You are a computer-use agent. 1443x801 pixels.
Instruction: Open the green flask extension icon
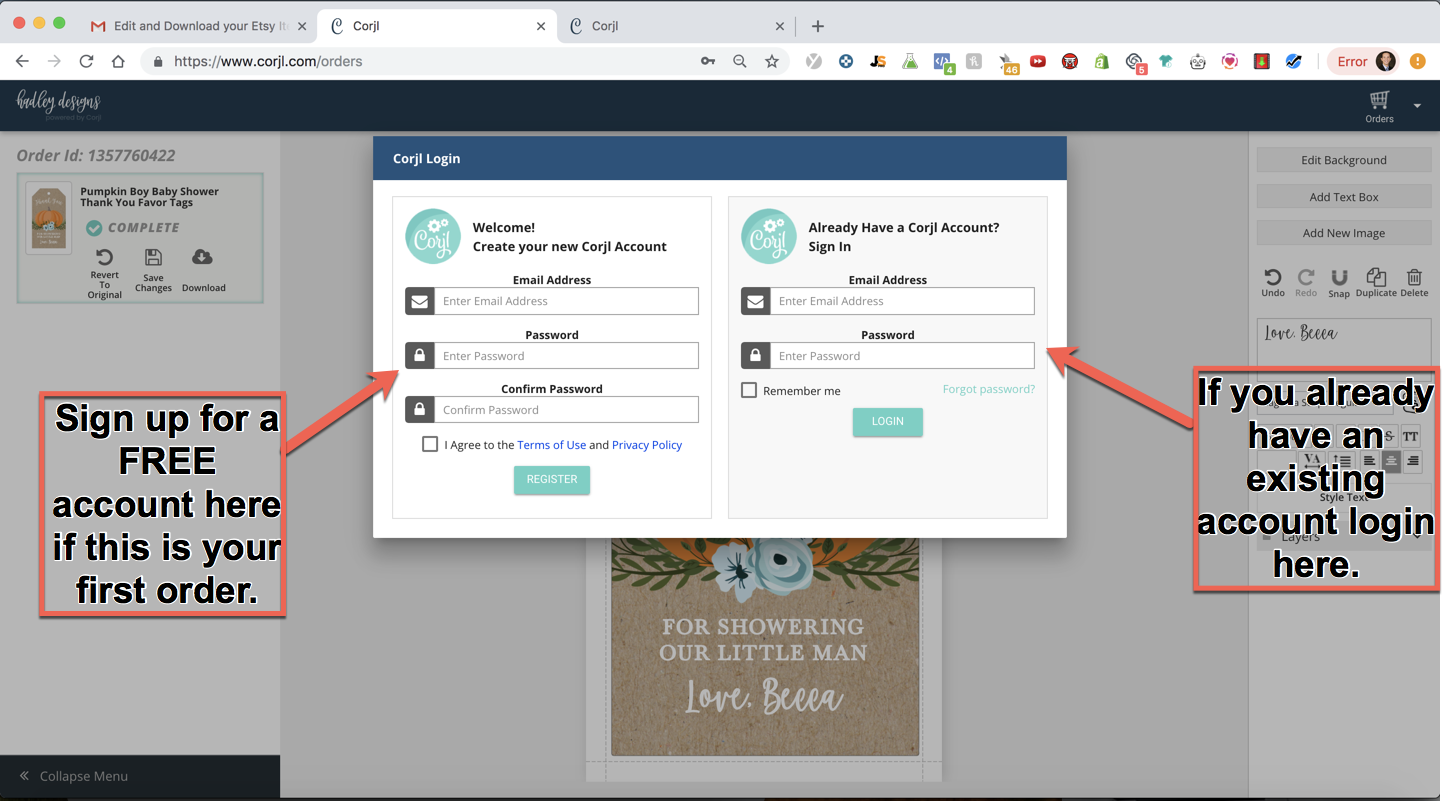[910, 61]
